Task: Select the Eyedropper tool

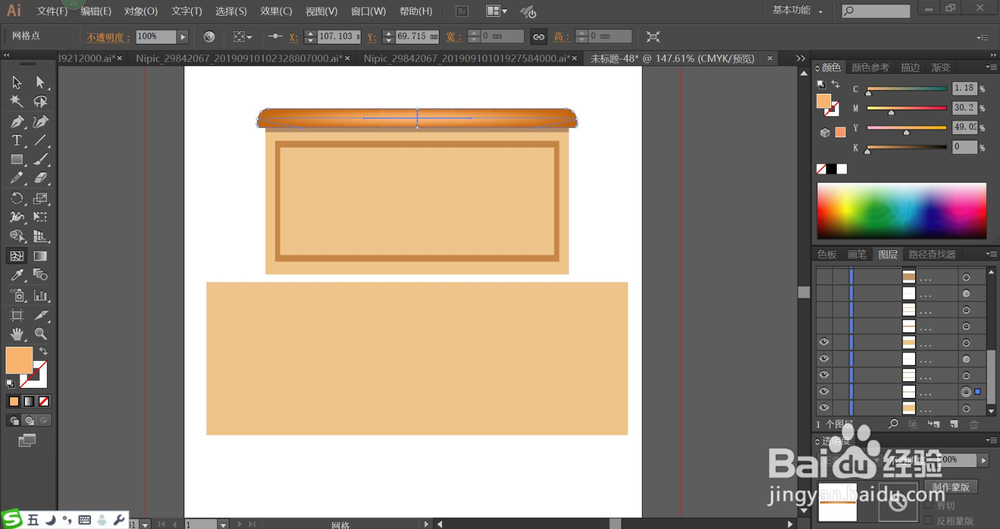Action: point(17,275)
